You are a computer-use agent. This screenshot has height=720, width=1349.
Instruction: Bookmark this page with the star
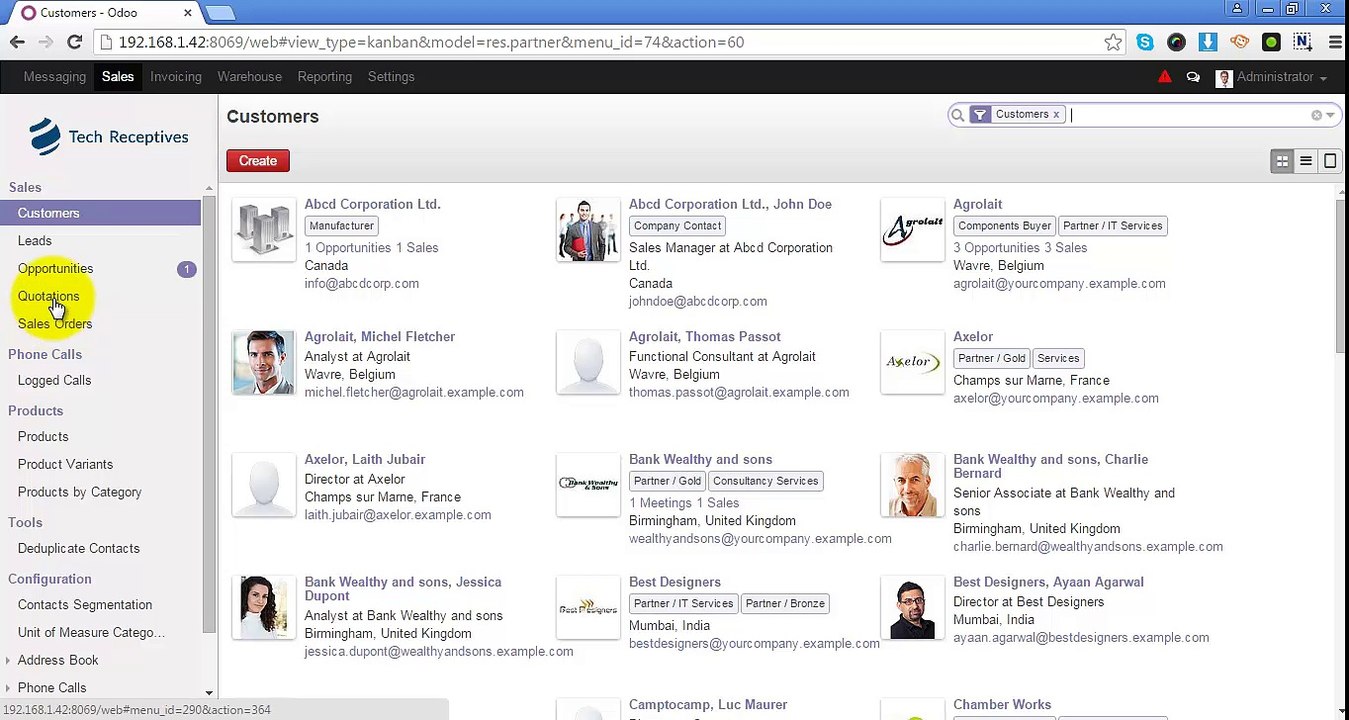click(x=1113, y=42)
